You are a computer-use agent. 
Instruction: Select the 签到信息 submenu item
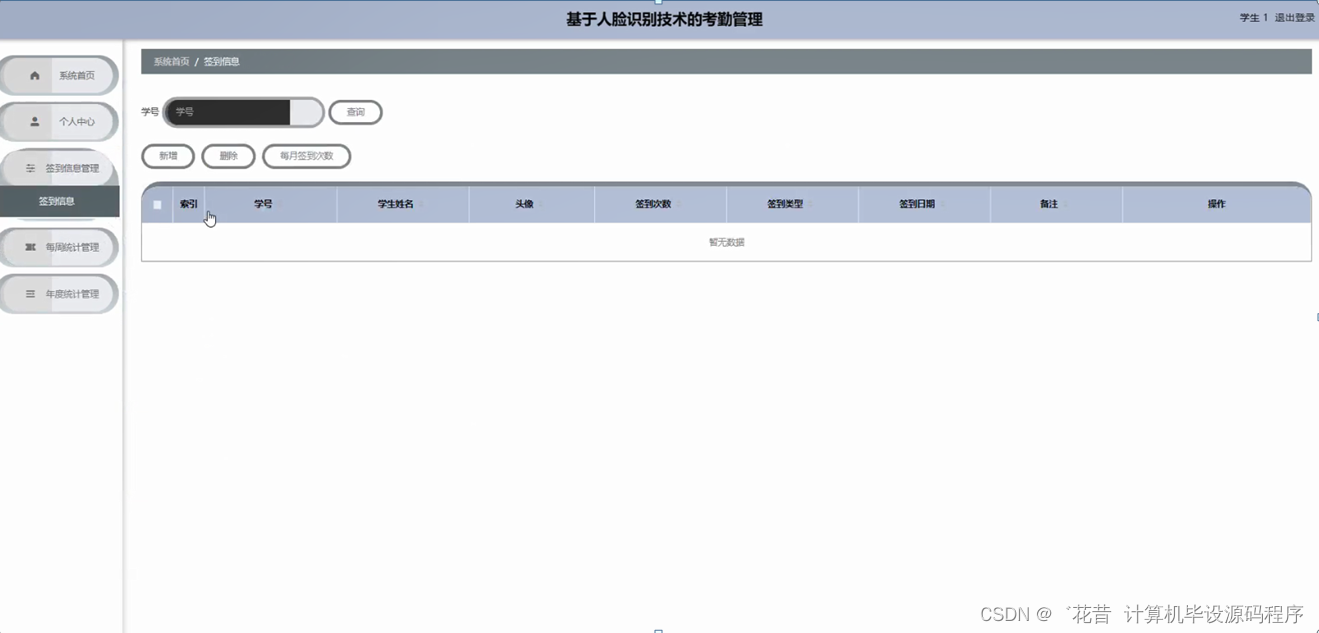click(x=60, y=201)
